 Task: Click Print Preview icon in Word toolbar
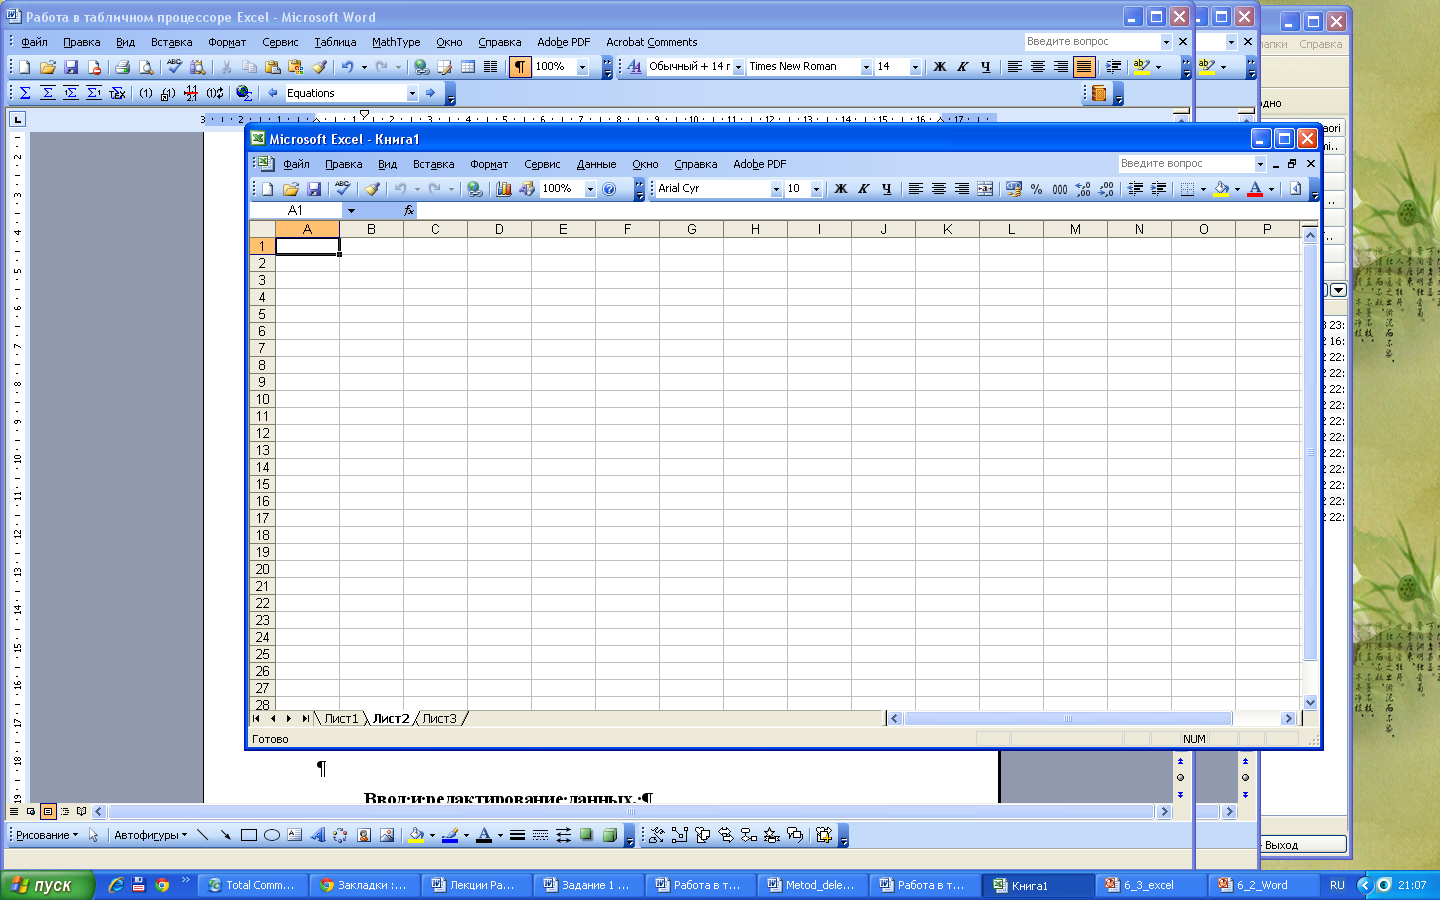click(x=146, y=67)
